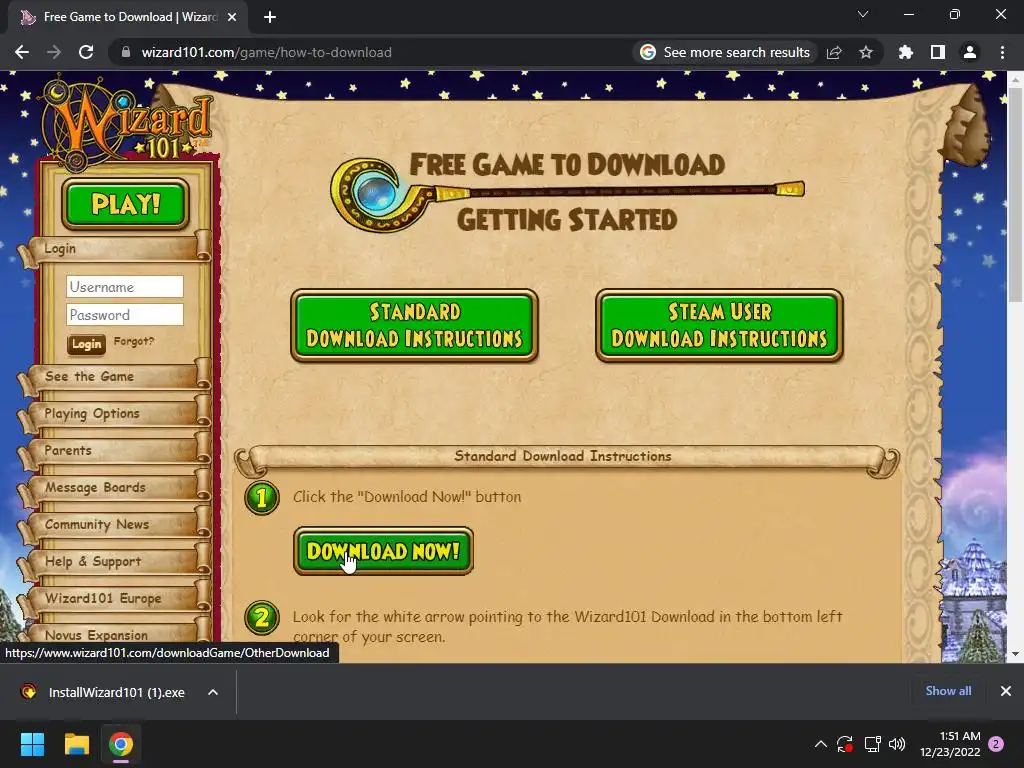Click Standard Download Instructions button
Image resolution: width=1024 pixels, height=768 pixels.
tap(414, 325)
